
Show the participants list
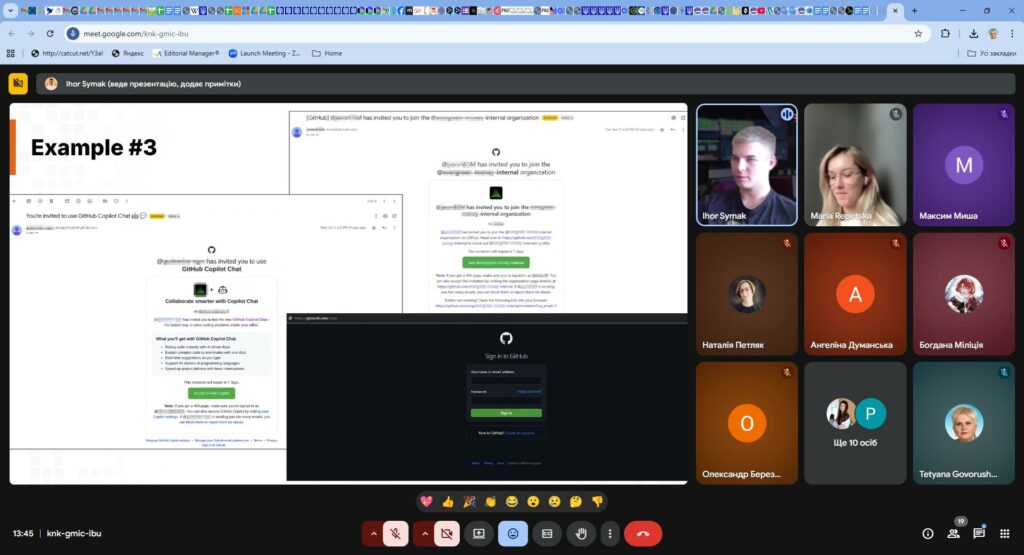click(x=953, y=534)
